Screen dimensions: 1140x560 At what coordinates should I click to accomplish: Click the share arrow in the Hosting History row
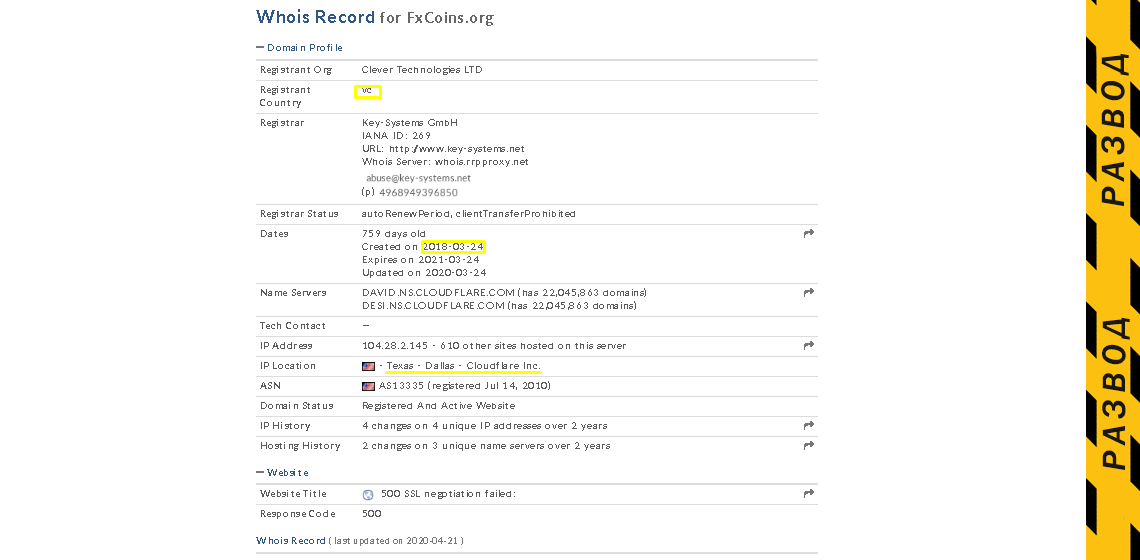click(x=808, y=445)
